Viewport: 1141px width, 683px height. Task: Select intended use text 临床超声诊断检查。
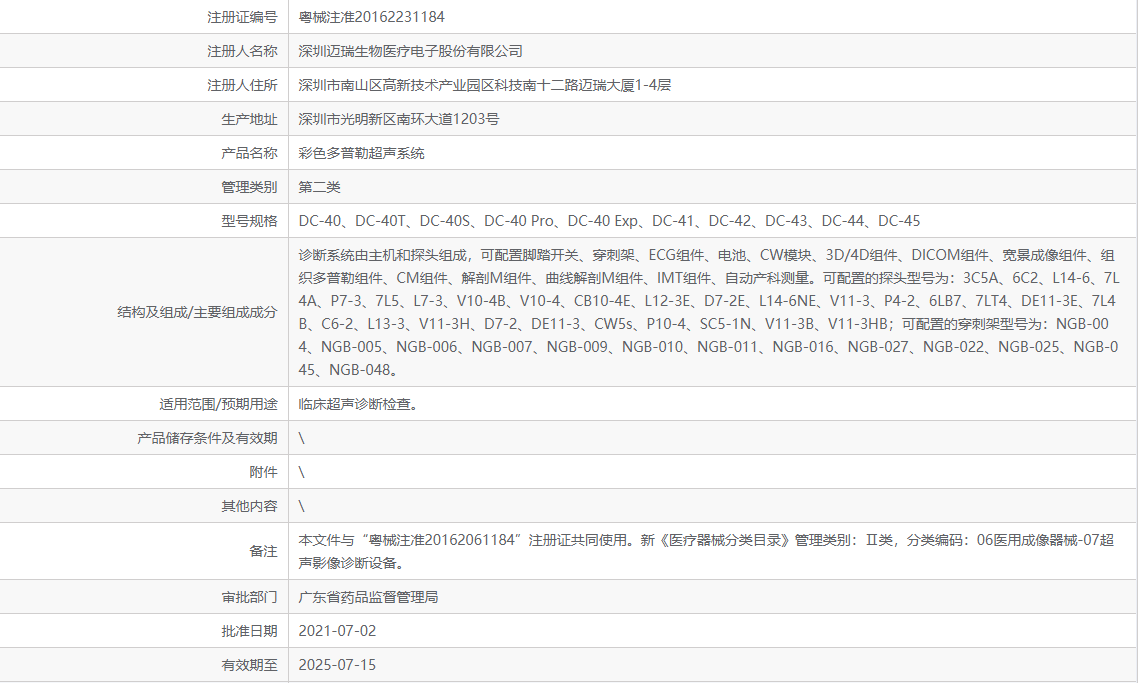point(361,404)
